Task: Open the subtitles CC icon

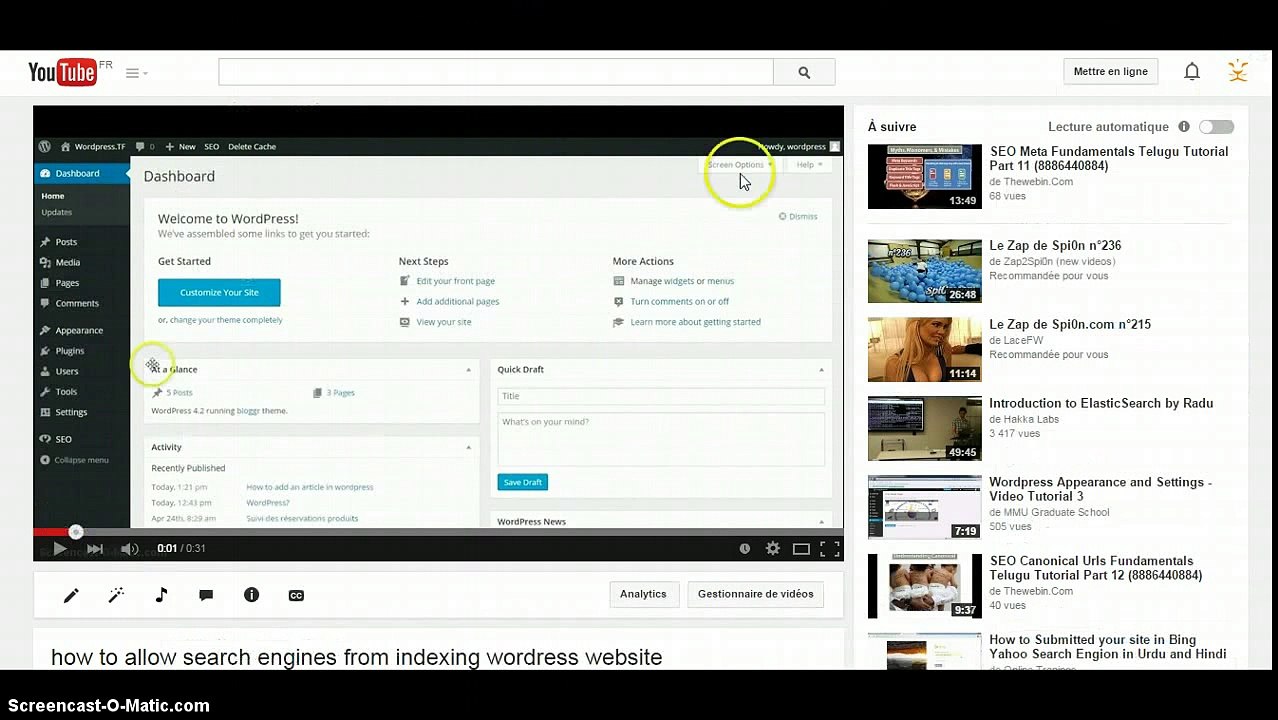Action: pyautogui.click(x=296, y=595)
